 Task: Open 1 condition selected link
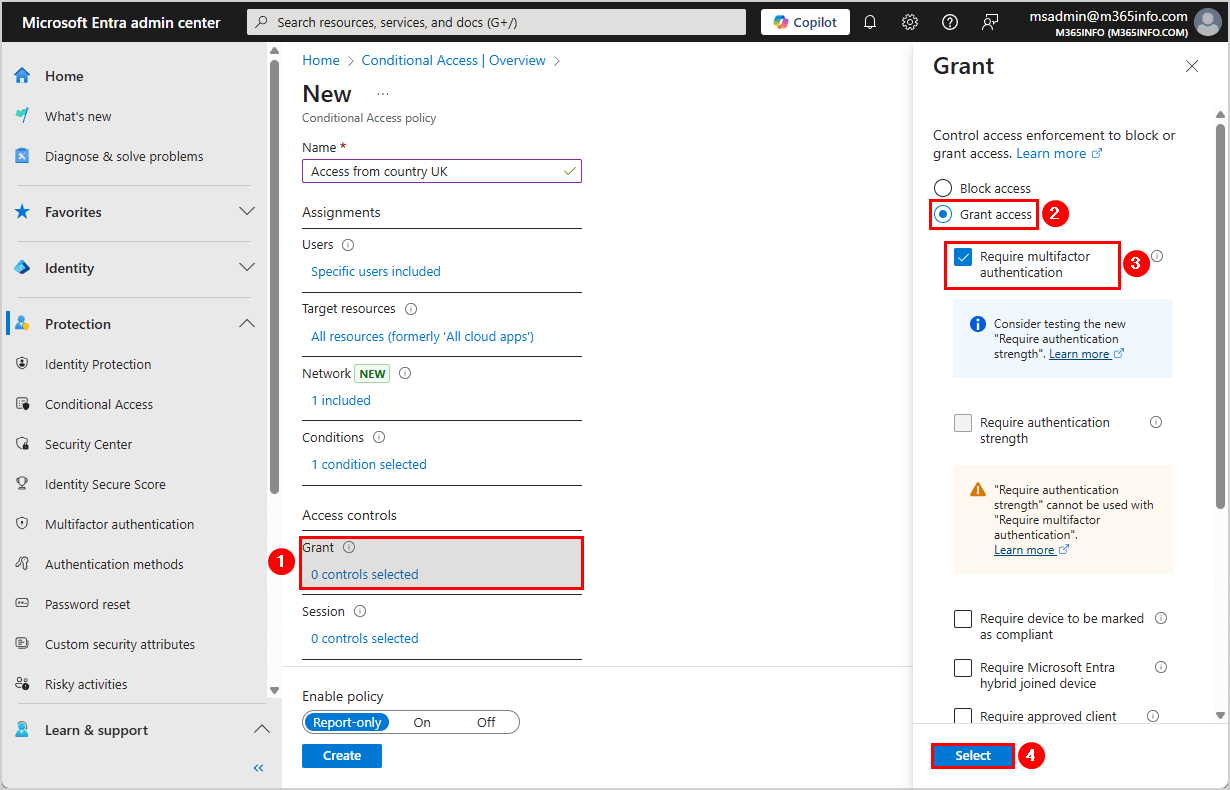(x=369, y=464)
